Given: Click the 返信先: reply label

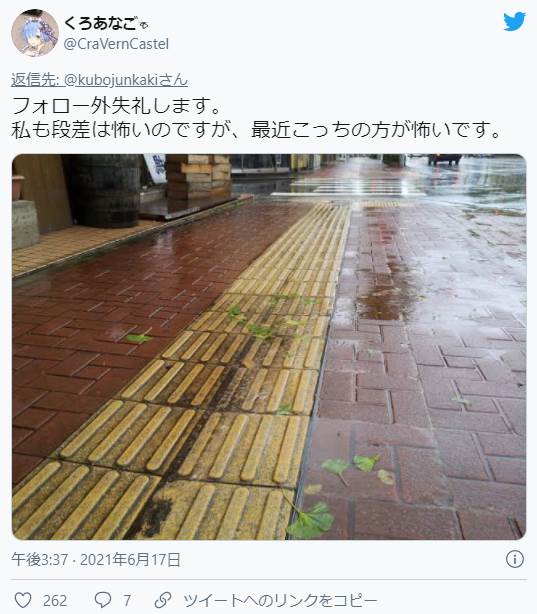Looking at the screenshot, I should click(34, 80).
